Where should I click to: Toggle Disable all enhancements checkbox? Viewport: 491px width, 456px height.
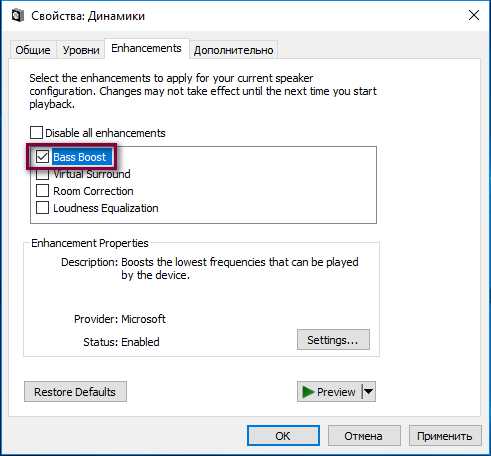(x=36, y=133)
